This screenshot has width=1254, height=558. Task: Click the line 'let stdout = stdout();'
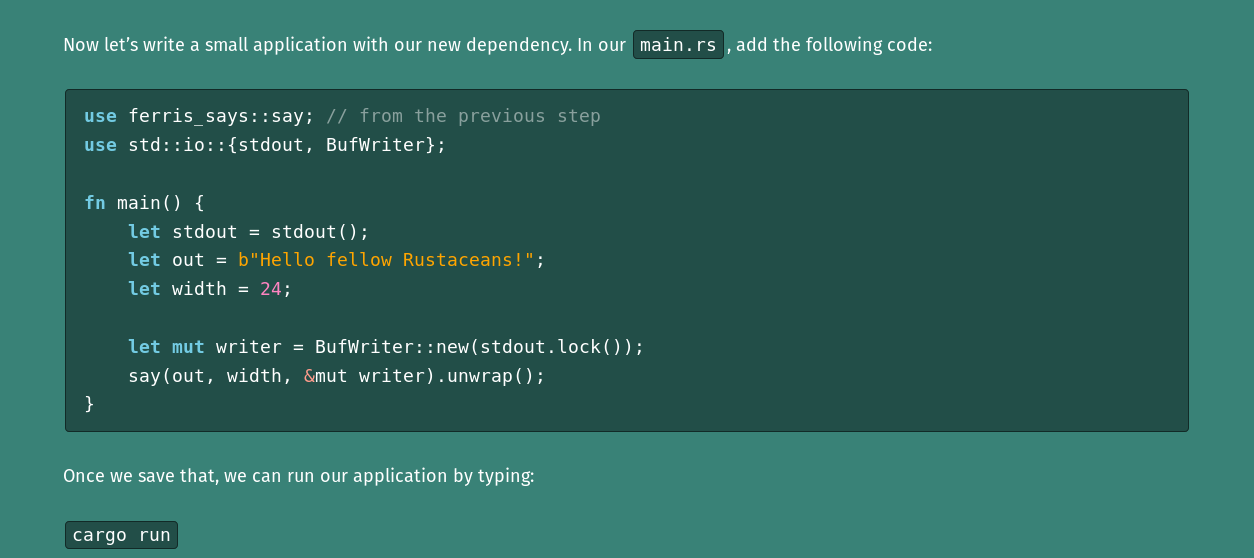pyautogui.click(x=248, y=232)
